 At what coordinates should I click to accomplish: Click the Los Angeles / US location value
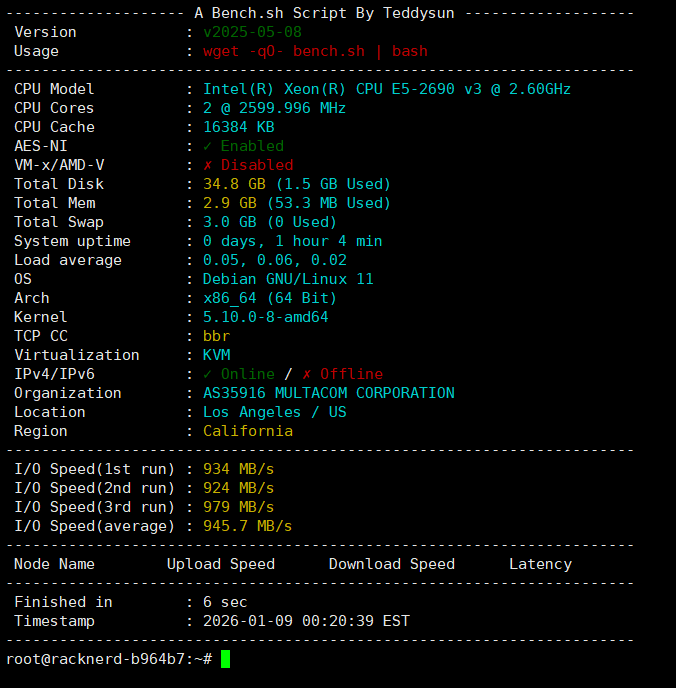click(275, 412)
